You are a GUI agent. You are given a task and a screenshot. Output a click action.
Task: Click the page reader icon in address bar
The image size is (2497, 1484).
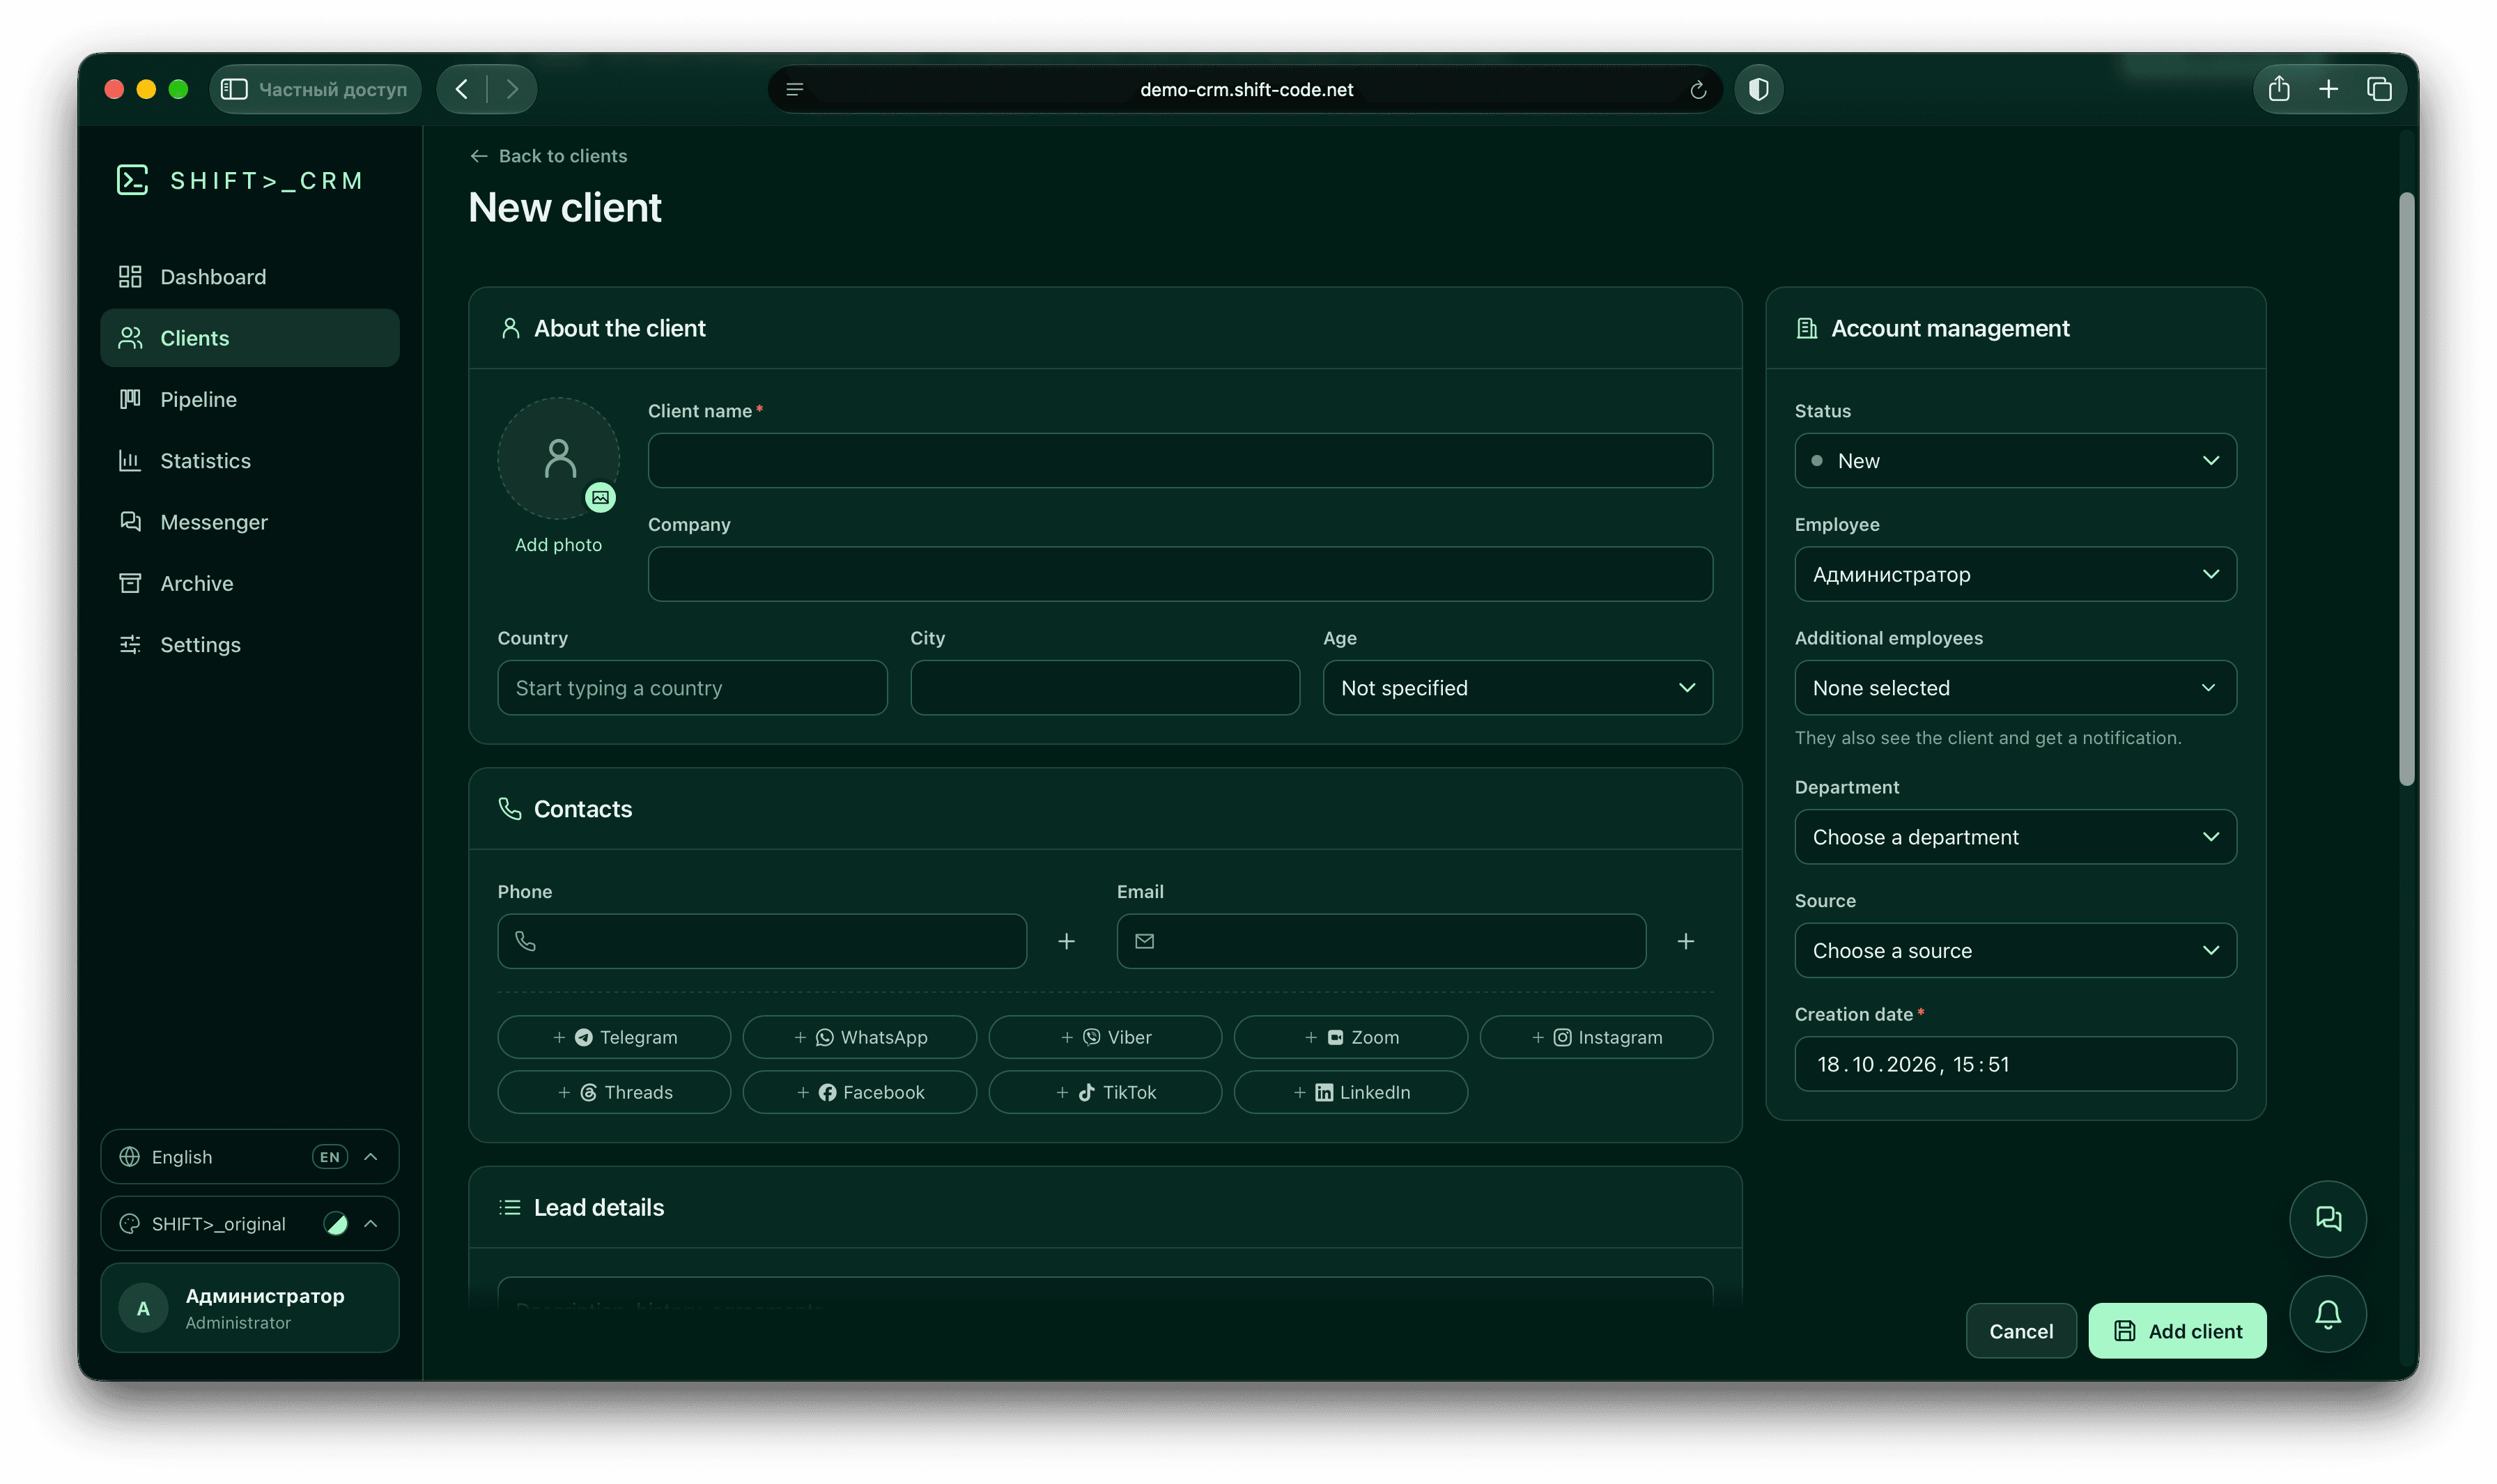pyautogui.click(x=794, y=90)
